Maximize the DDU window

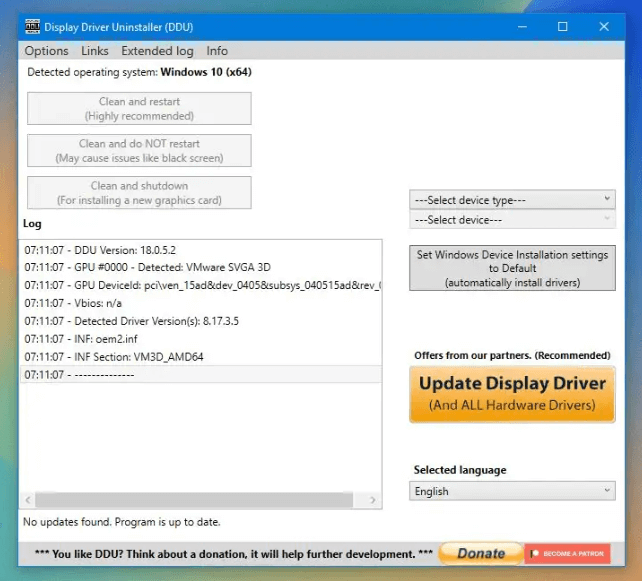(562, 26)
